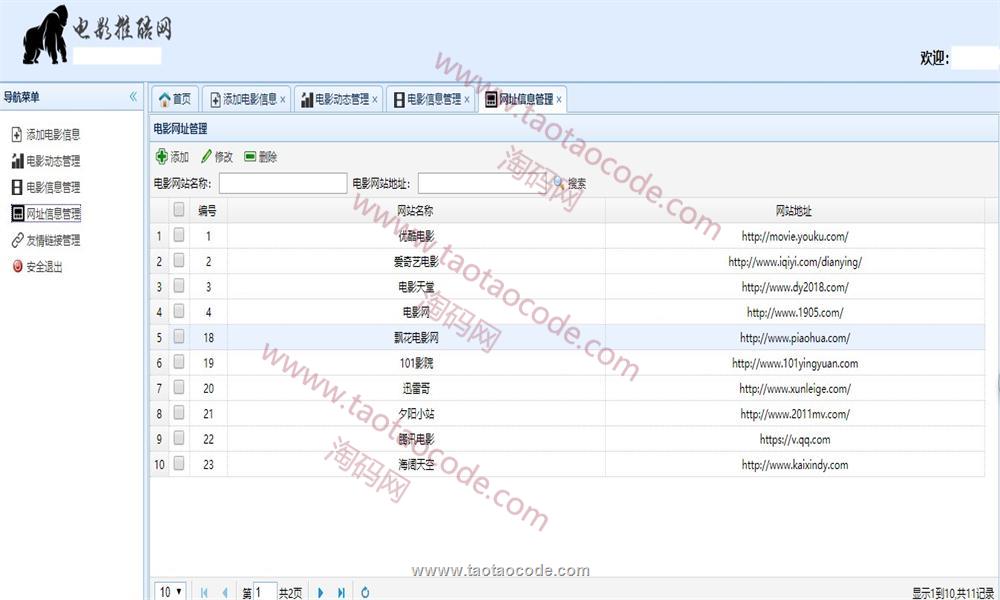Switch to the 首页 home tab
The height and width of the screenshot is (600, 1000).
tap(175, 99)
